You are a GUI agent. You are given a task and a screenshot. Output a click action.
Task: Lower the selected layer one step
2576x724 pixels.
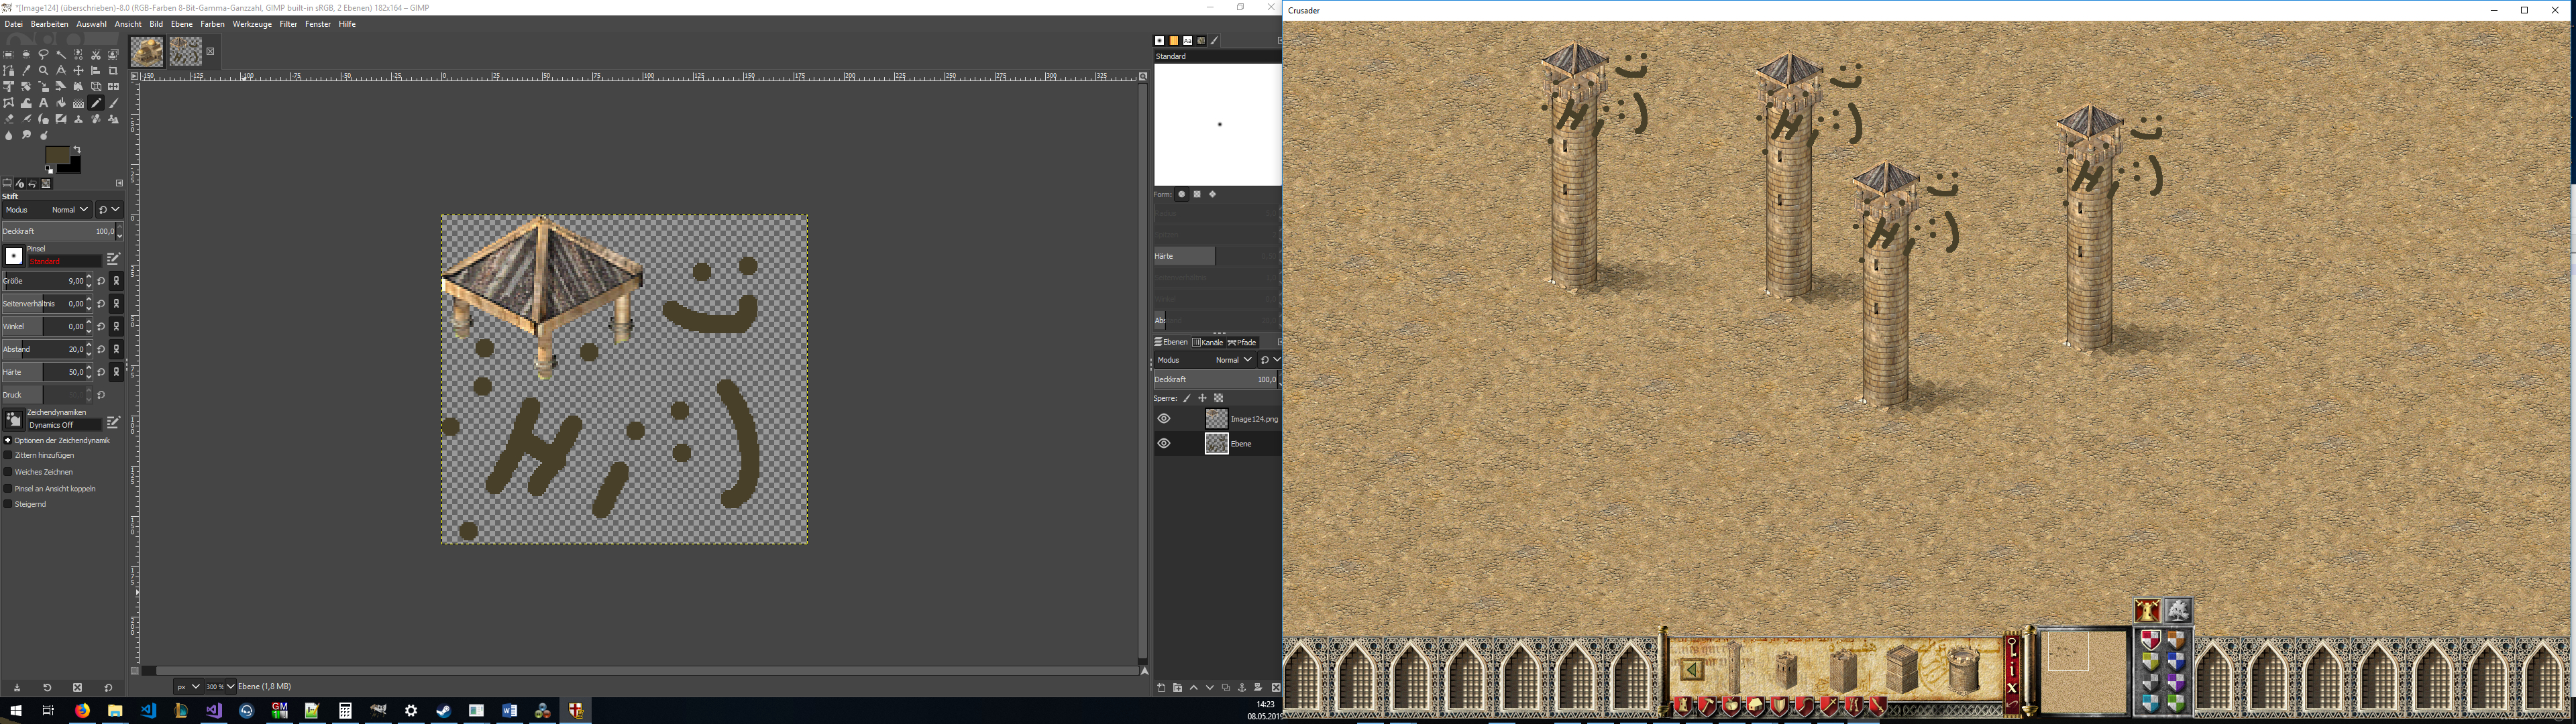(1209, 688)
